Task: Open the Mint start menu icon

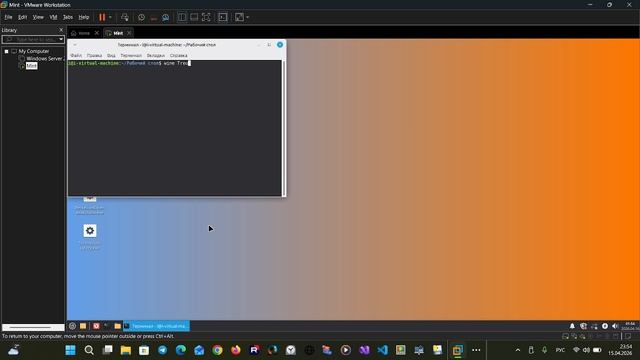Action: point(72,326)
